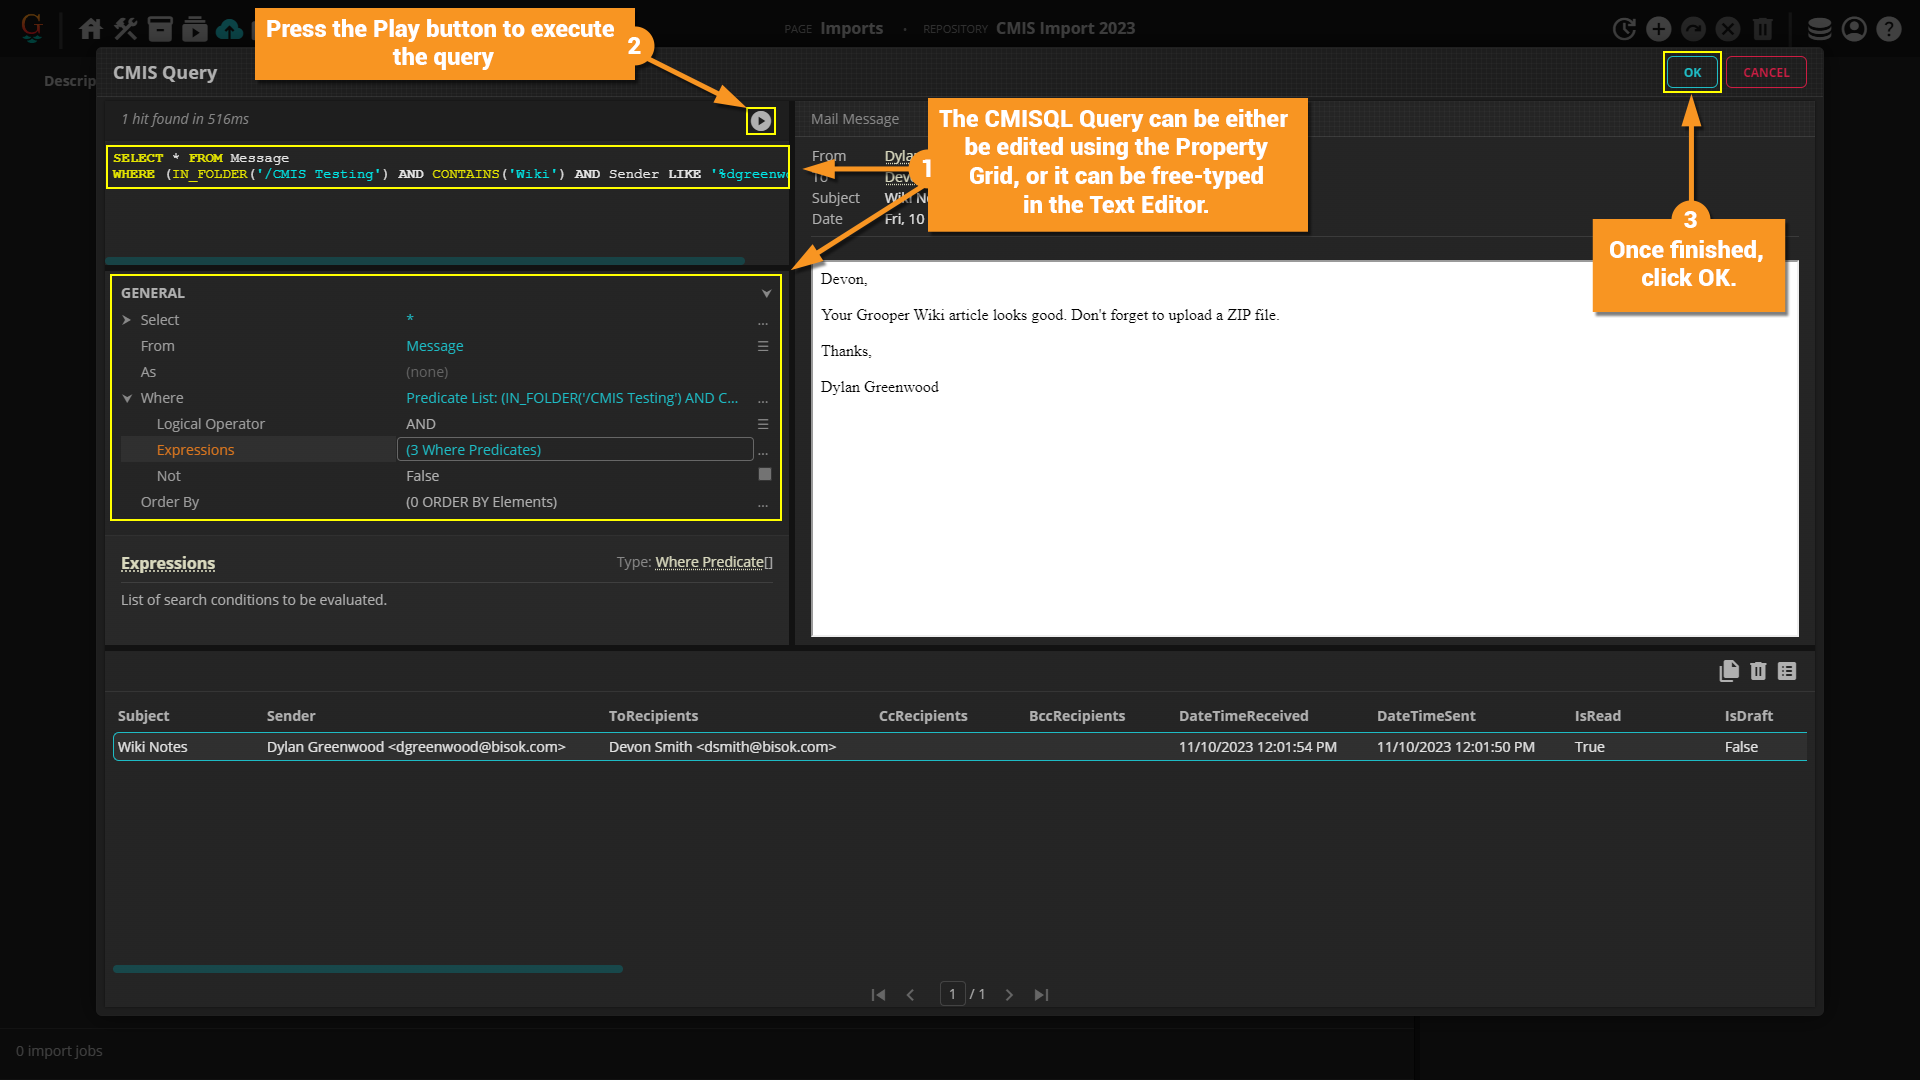Click the results horizontal scrollbar
This screenshot has width=1920, height=1080.
[x=368, y=969]
